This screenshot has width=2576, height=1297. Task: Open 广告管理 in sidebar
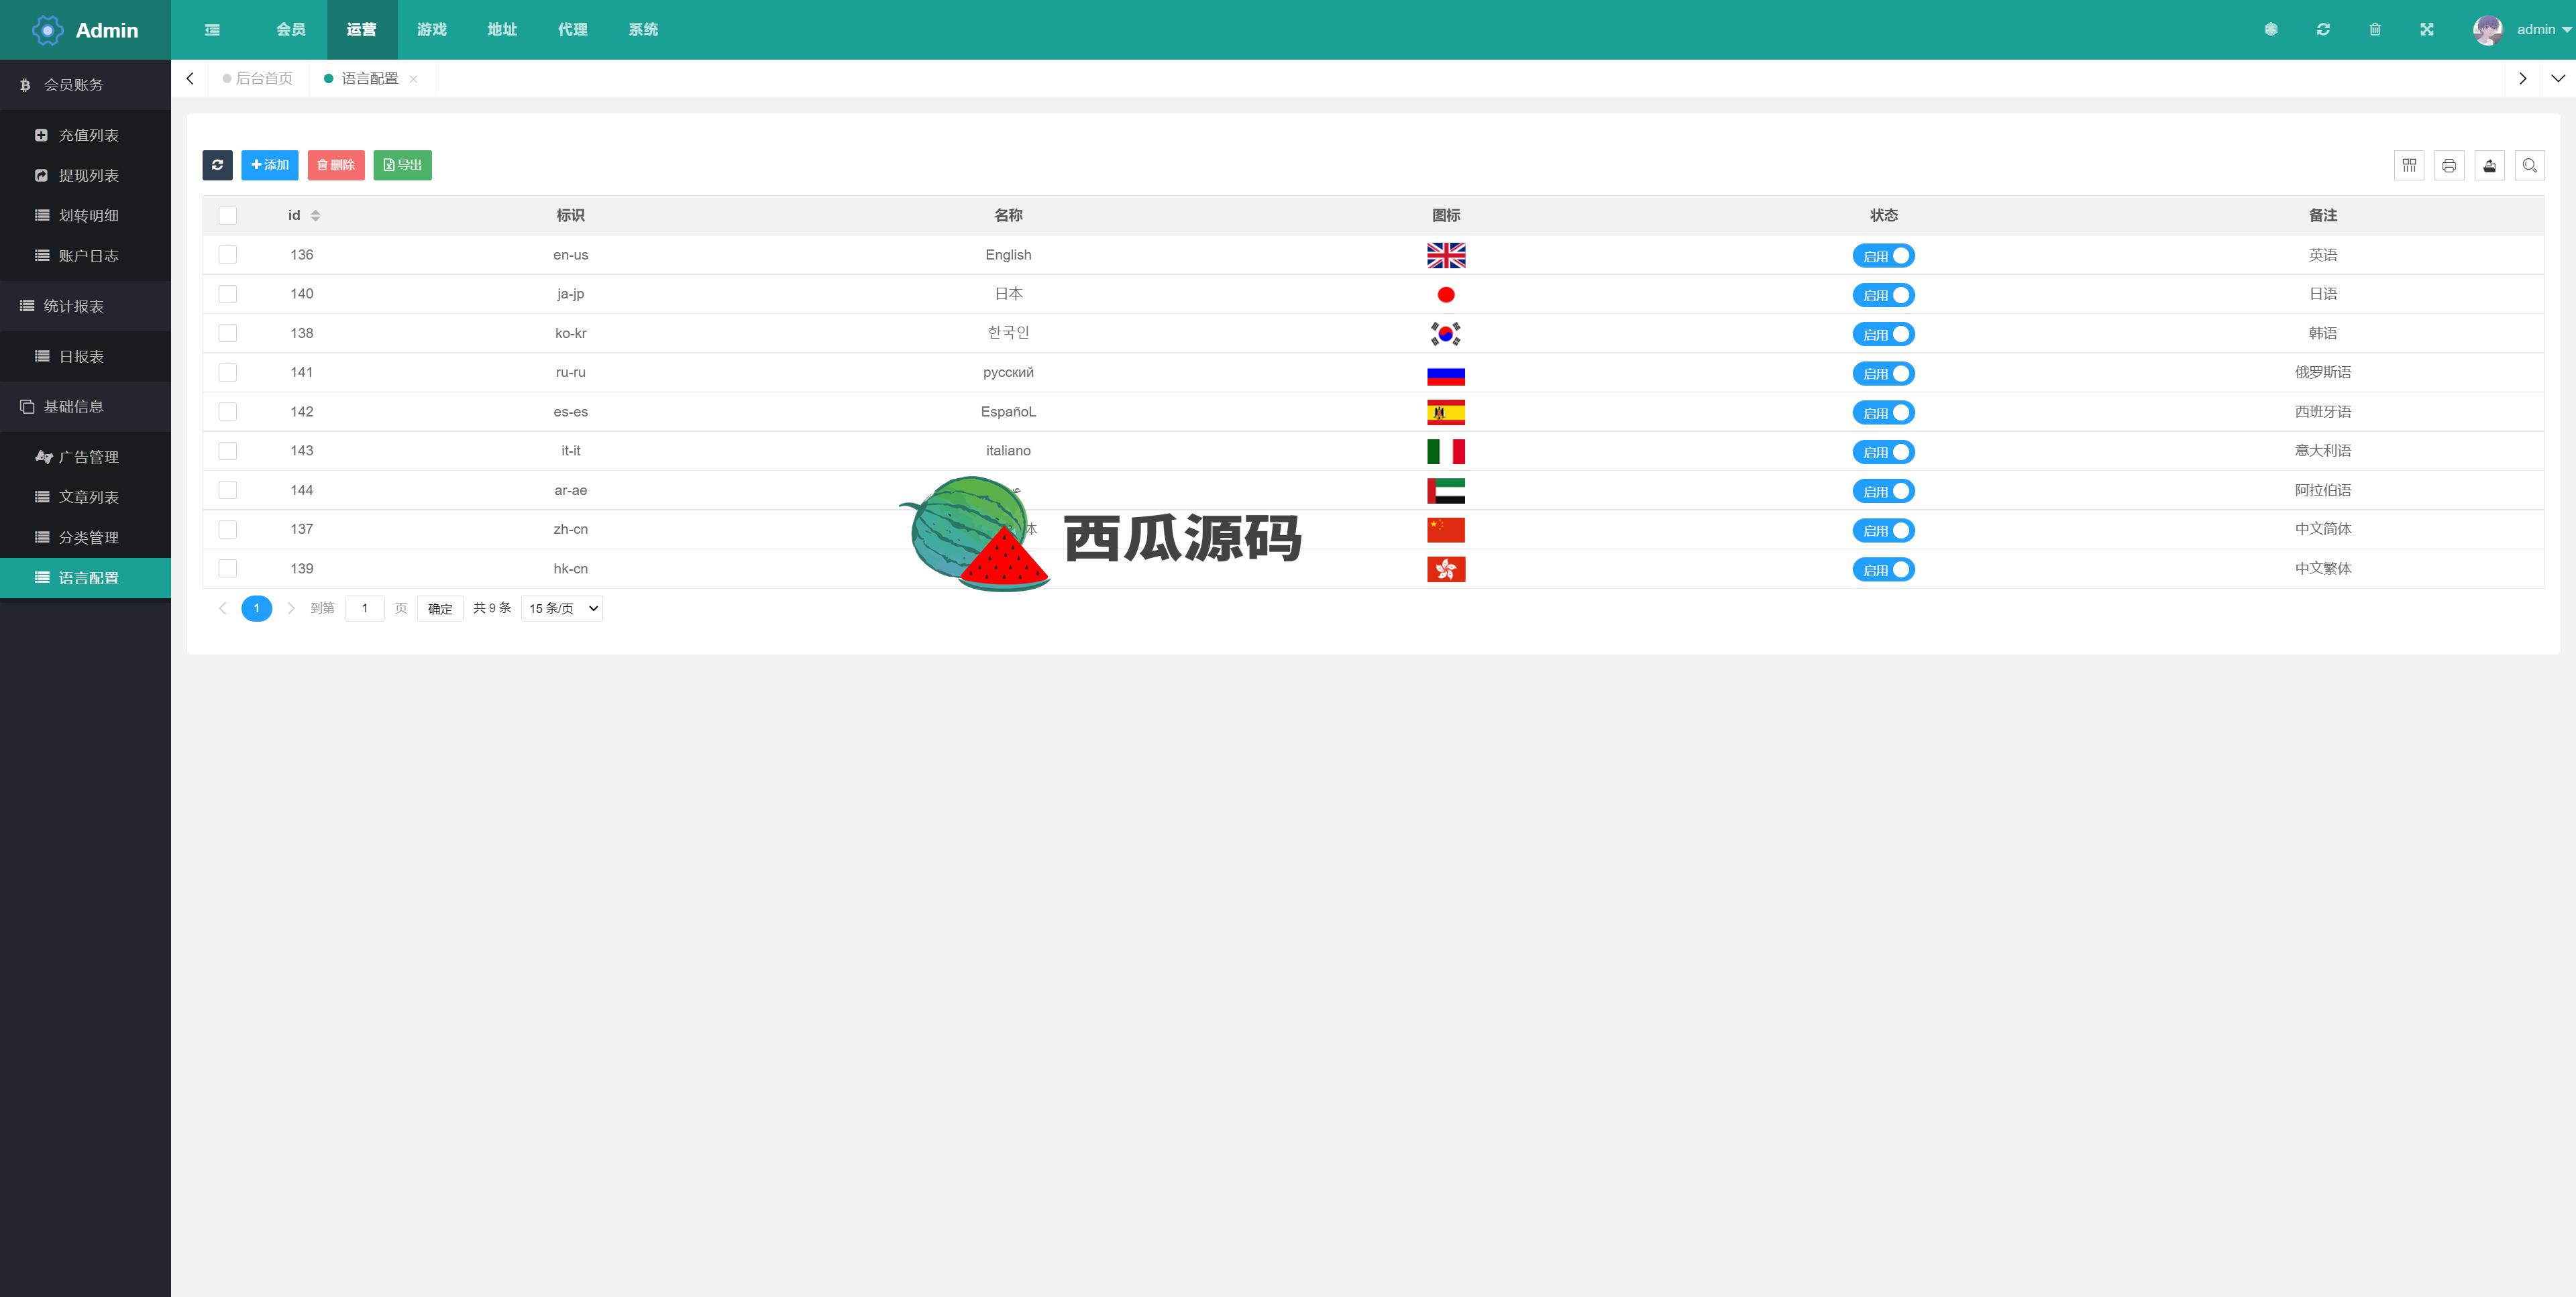click(85, 457)
